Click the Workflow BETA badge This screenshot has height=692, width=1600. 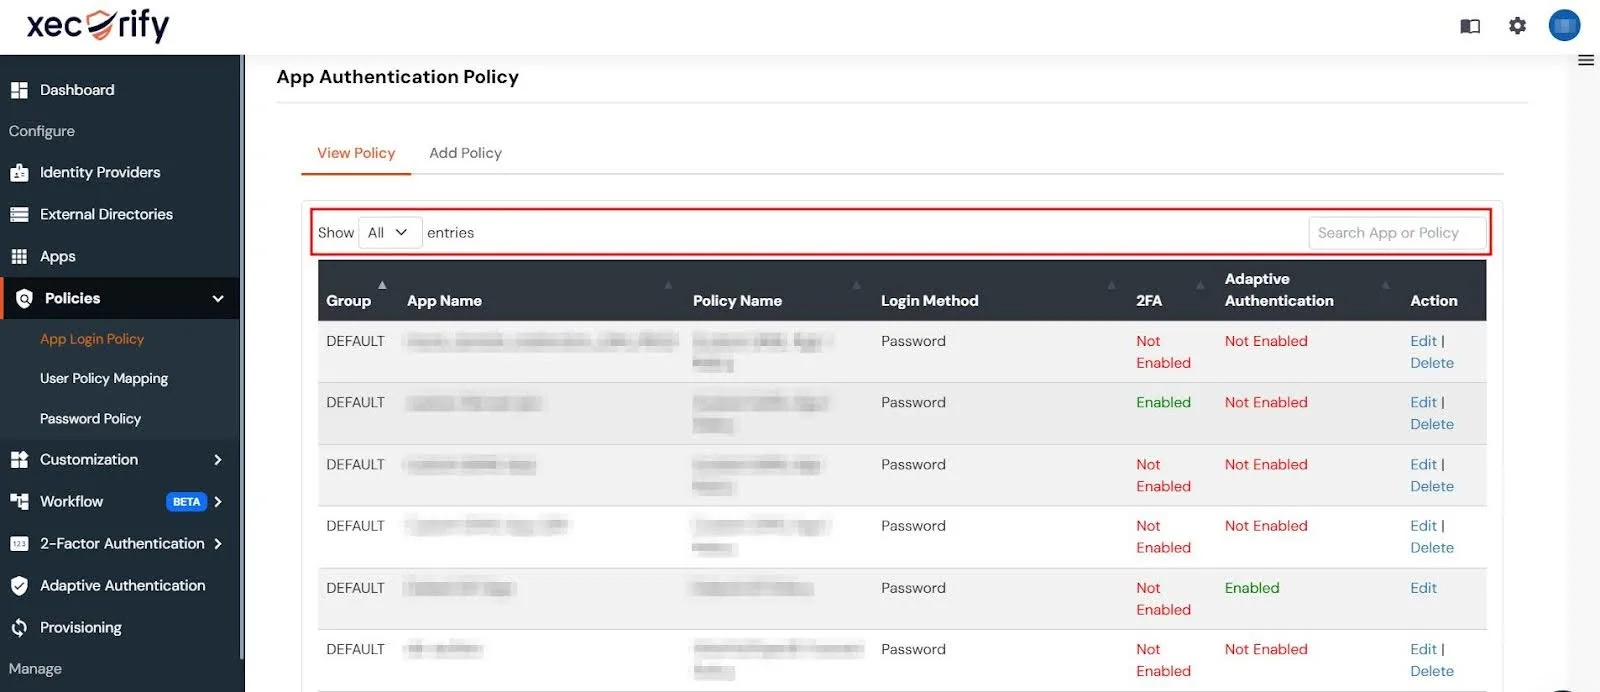click(x=186, y=502)
